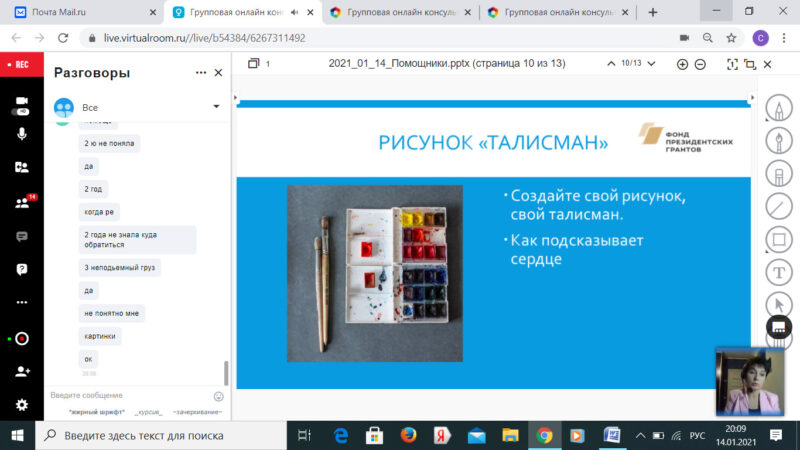The height and width of the screenshot is (450, 800).
Task: Switch the РУС input language
Action: [x=697, y=436]
